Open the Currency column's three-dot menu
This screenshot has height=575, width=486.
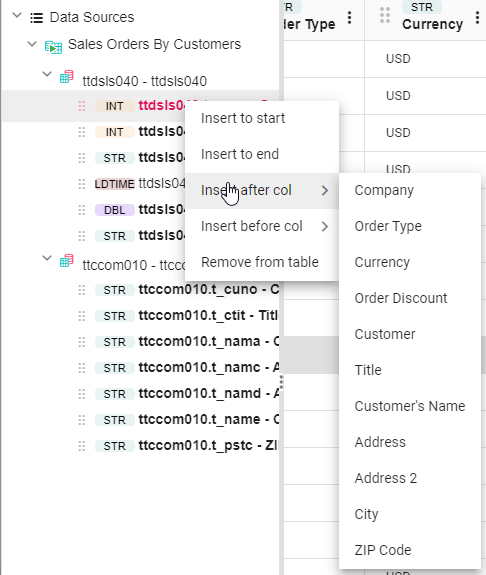pos(477,18)
